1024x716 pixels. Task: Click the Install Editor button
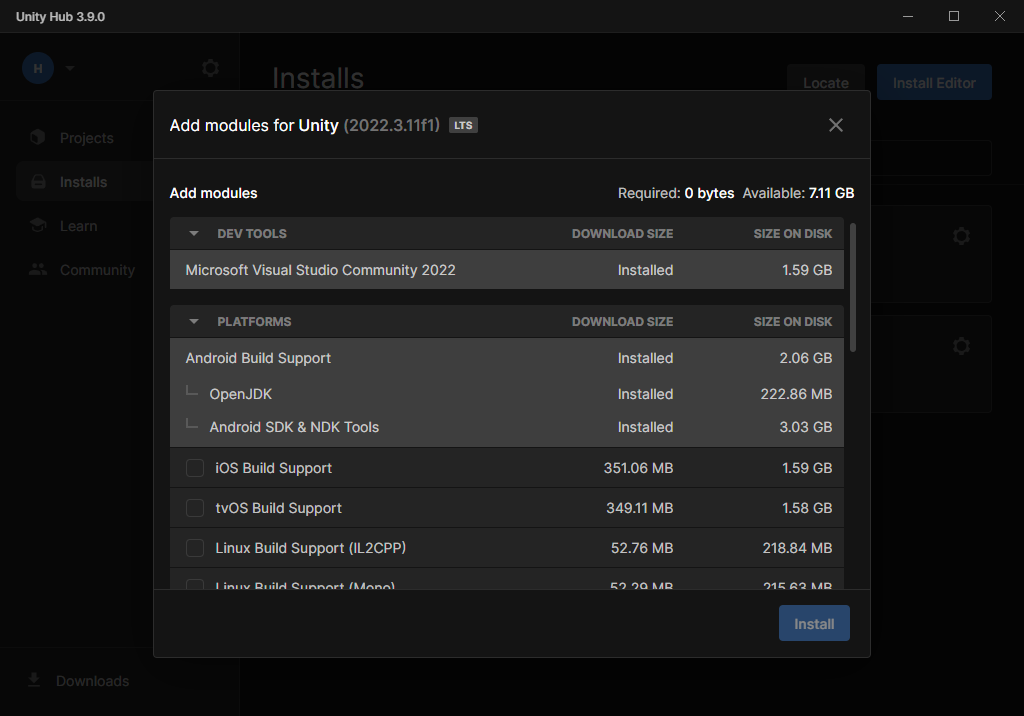(934, 83)
